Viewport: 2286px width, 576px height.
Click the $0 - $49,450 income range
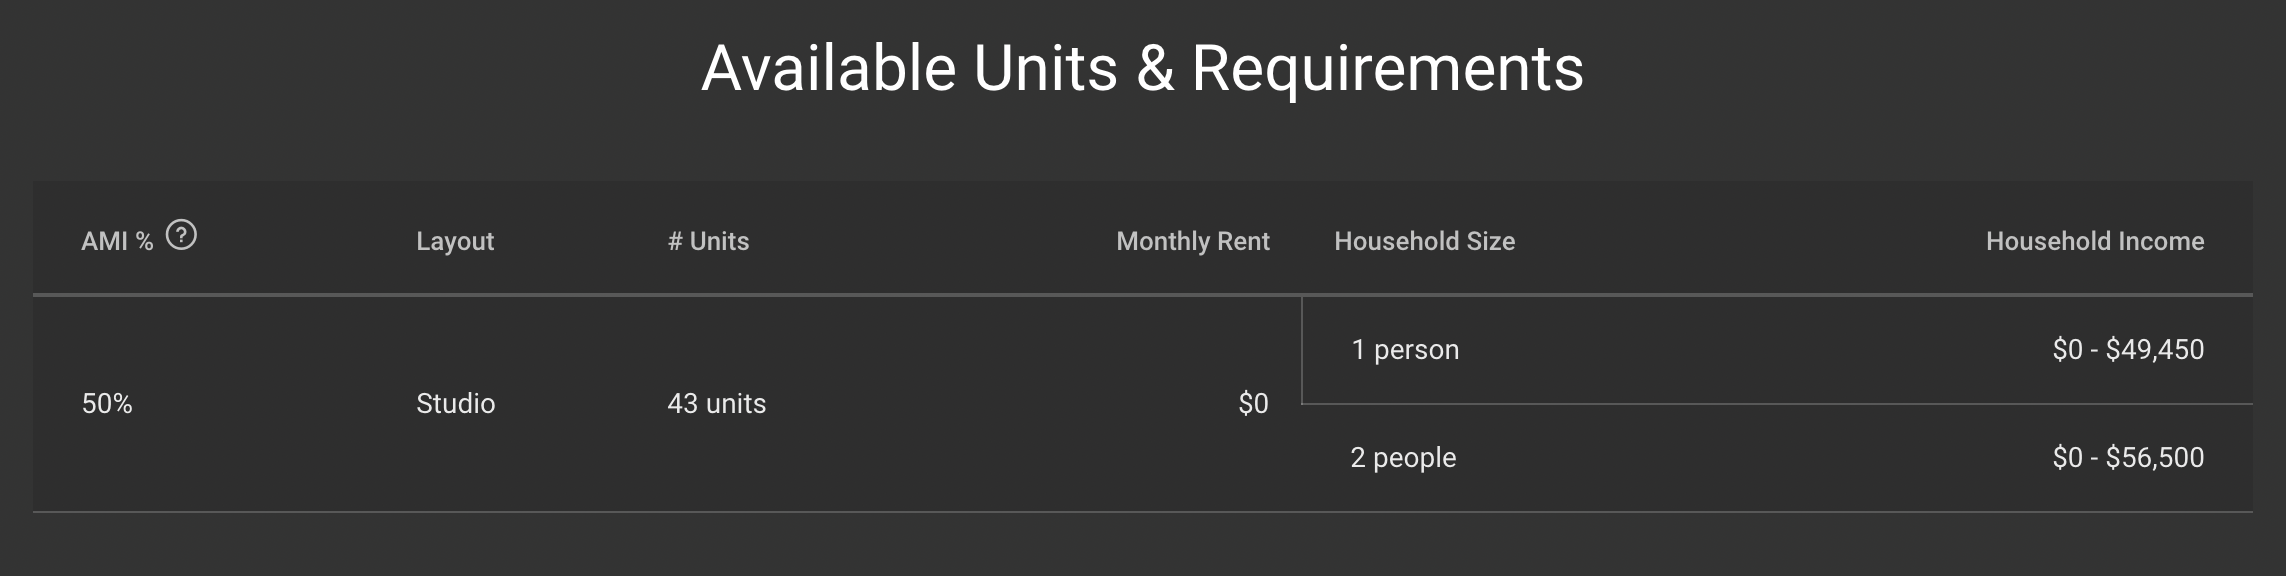(x=2128, y=349)
